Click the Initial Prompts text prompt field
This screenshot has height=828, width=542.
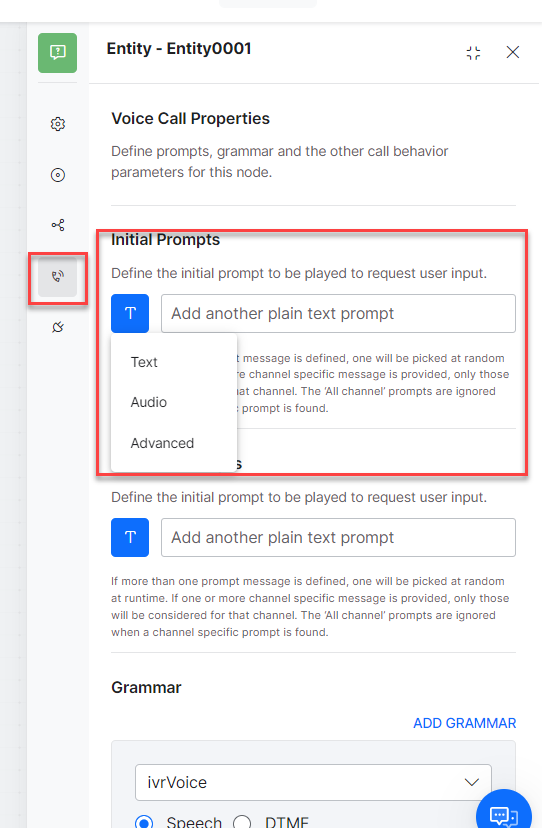click(x=338, y=313)
